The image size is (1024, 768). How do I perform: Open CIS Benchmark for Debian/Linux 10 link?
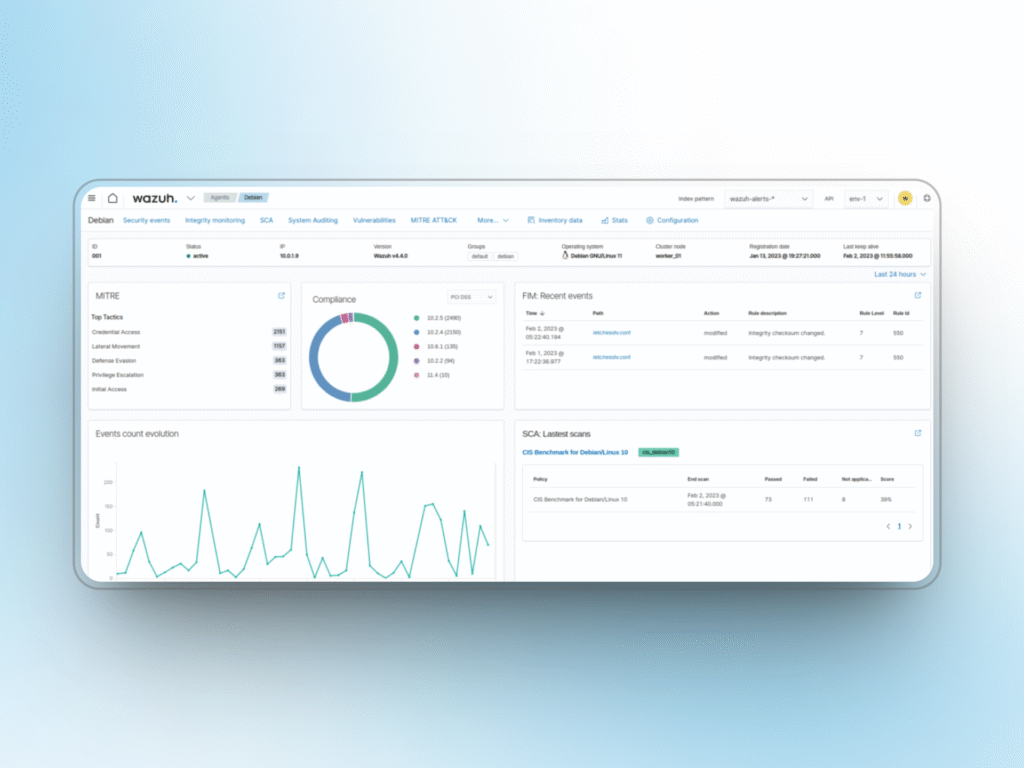(575, 452)
